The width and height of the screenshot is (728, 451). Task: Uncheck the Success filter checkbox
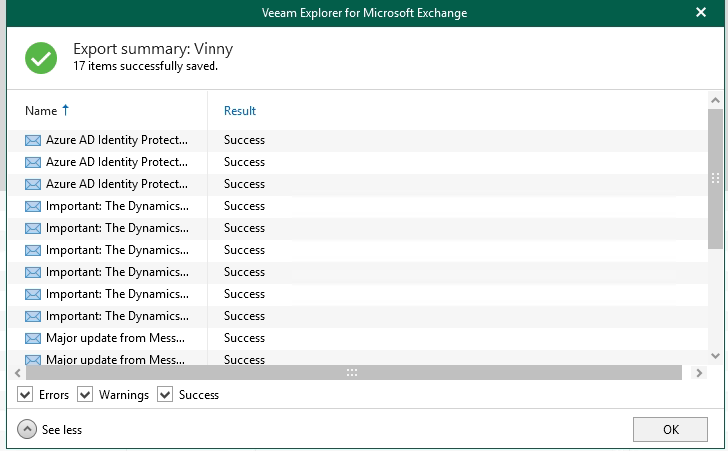165,394
